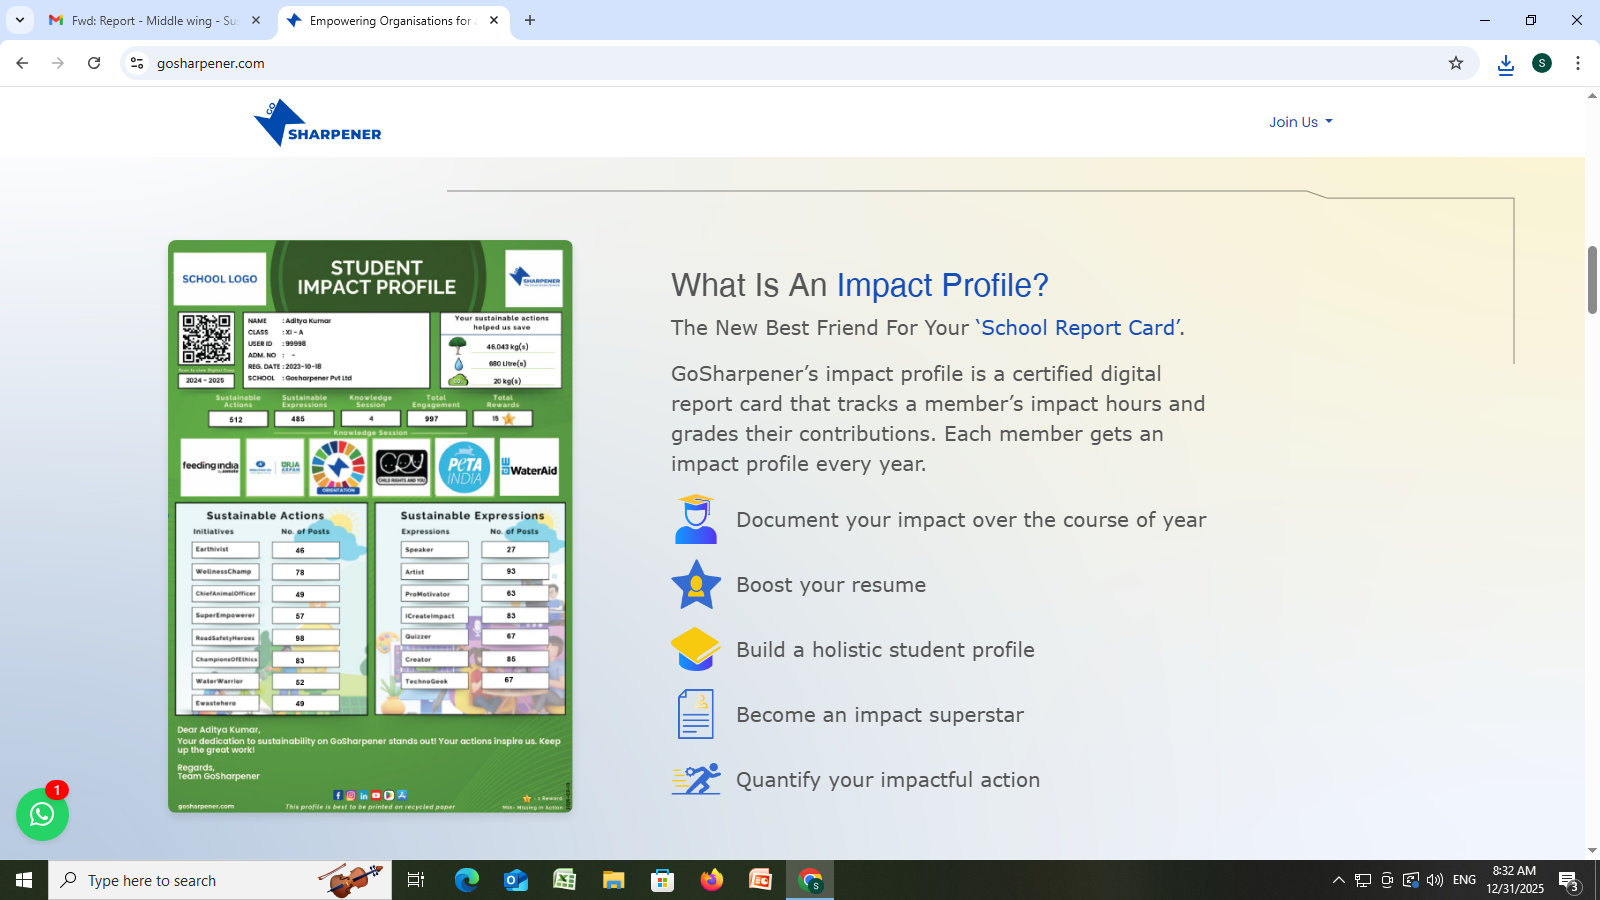Open Microsoft Store from the taskbar
This screenshot has height=900, width=1600.
coord(663,880)
